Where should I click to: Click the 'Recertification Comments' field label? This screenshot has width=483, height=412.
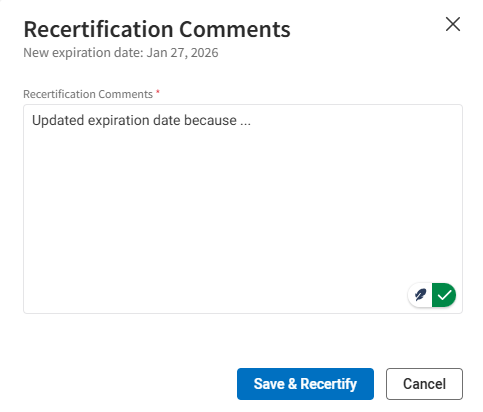tap(88, 94)
